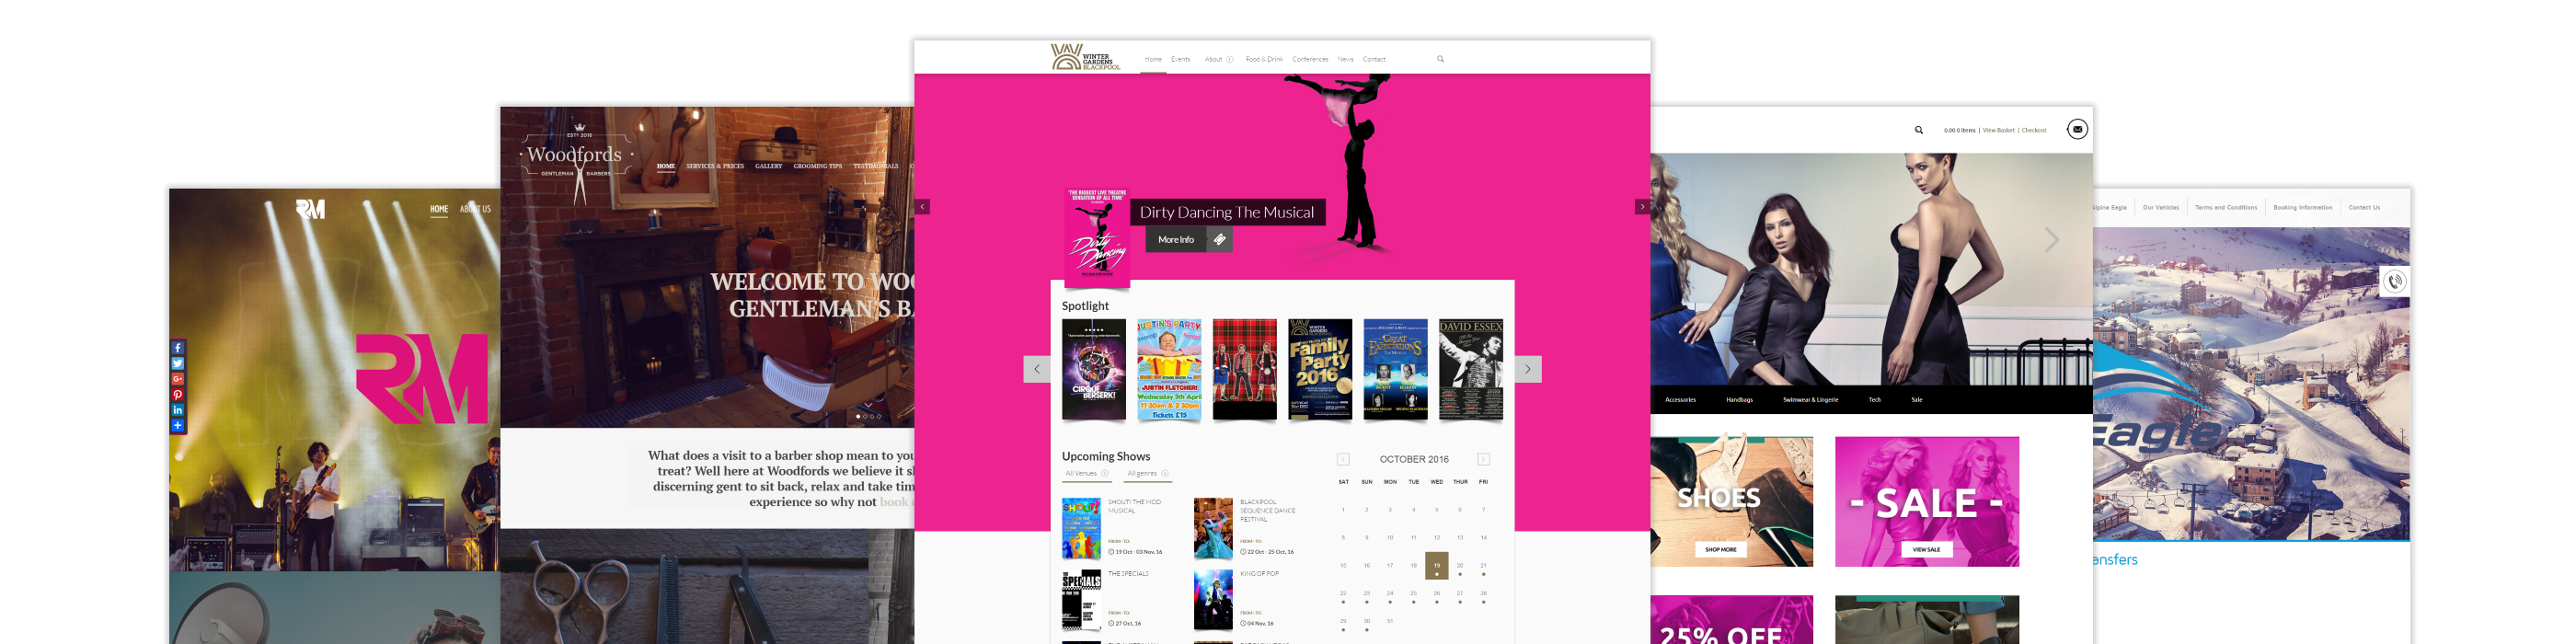
Task: Open Terms and Conditions on Alpine Eagle
Action: [x=2226, y=208]
